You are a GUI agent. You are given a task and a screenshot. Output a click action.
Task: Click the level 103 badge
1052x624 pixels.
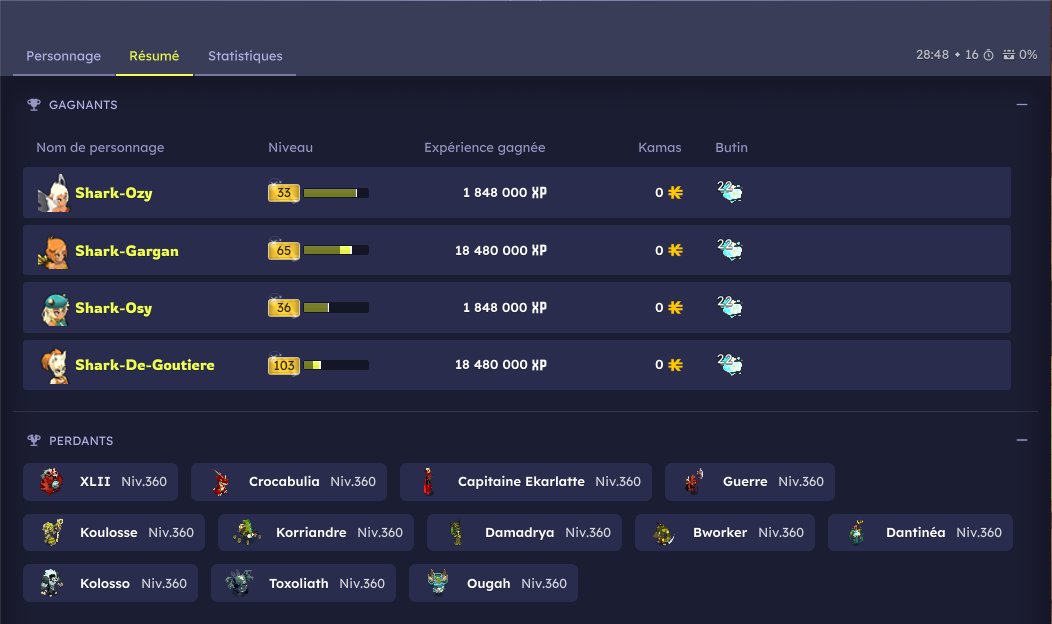coord(284,365)
